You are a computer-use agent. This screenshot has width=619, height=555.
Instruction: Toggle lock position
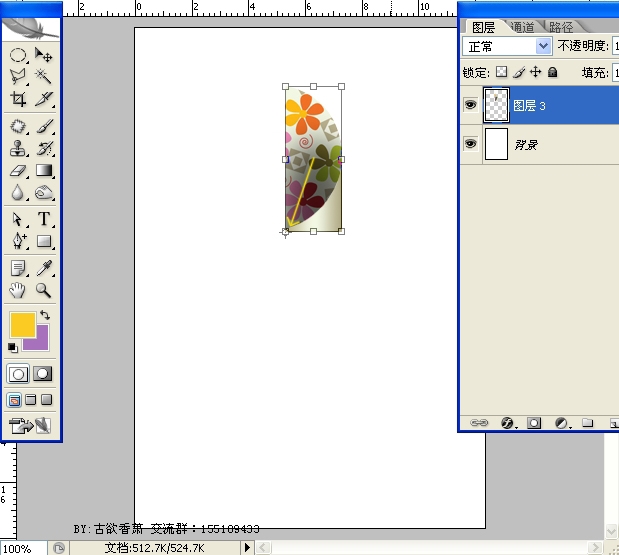point(535,72)
